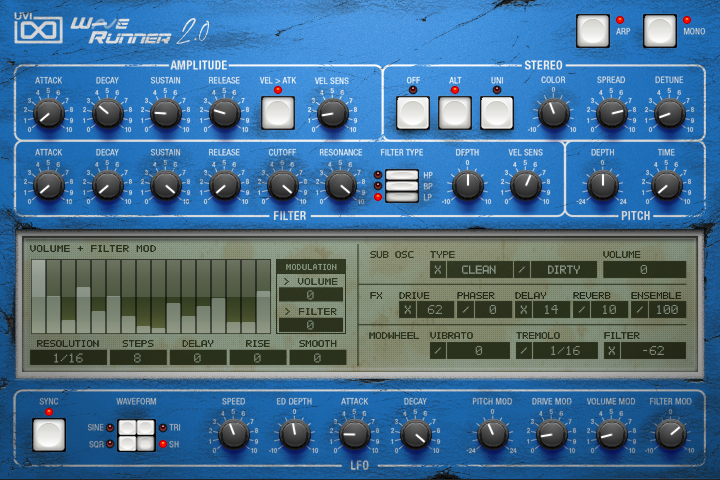Click the SMOOTH value field

click(x=318, y=358)
